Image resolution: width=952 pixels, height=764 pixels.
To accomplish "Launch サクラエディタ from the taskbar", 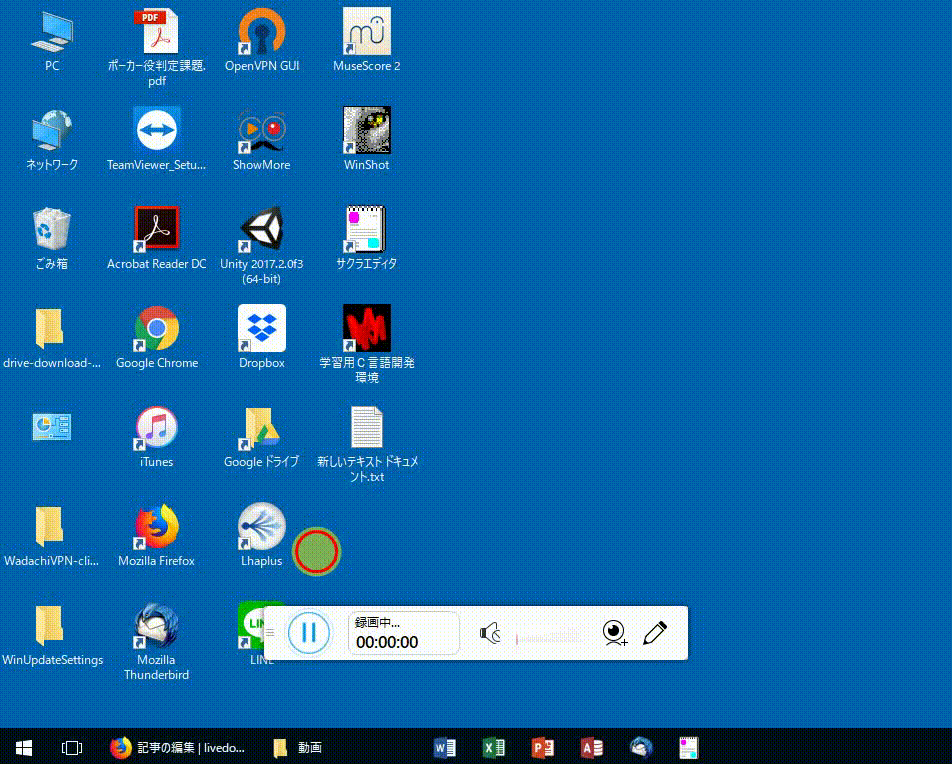I will click(689, 748).
